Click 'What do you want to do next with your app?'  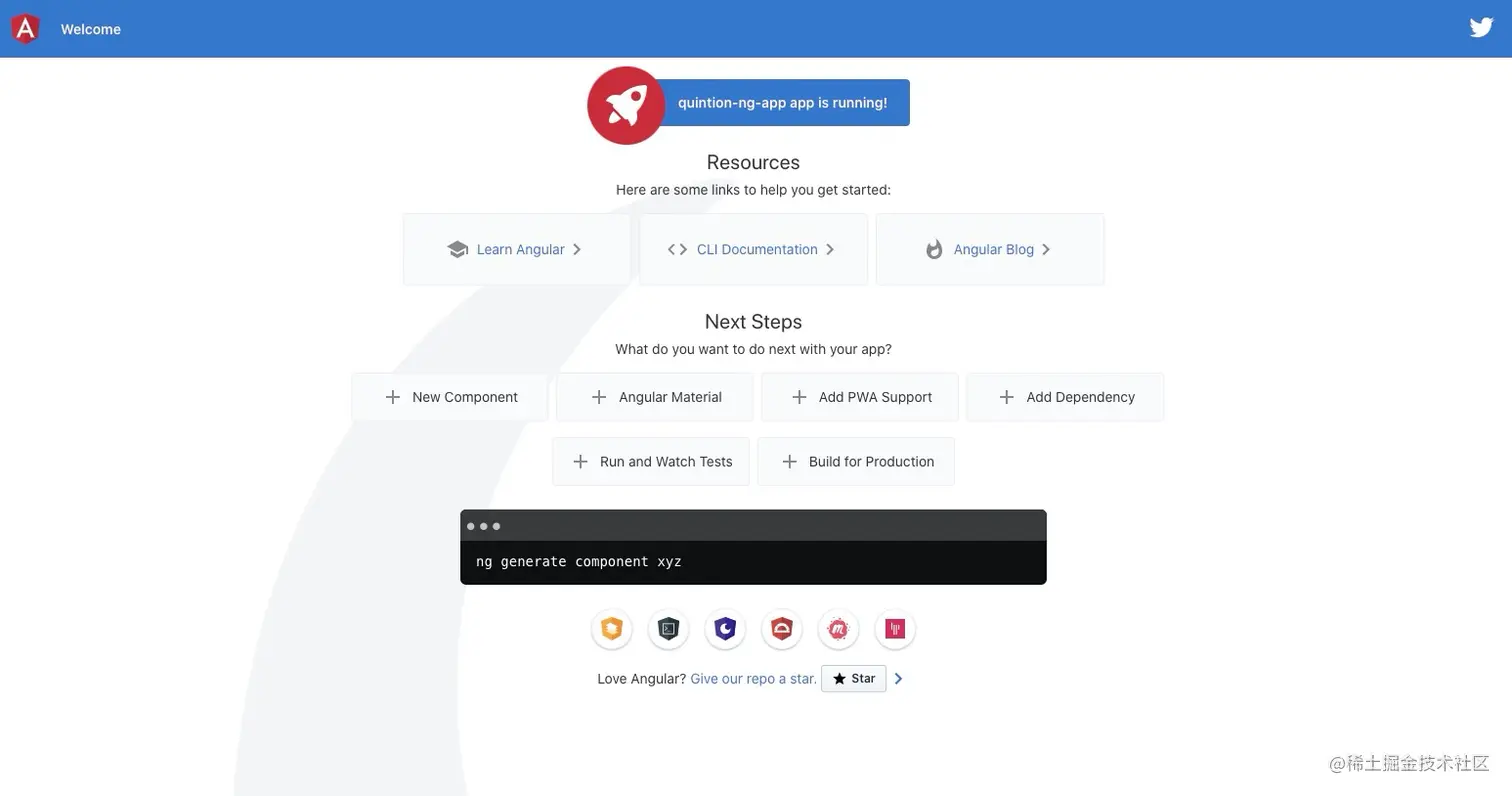(x=753, y=350)
